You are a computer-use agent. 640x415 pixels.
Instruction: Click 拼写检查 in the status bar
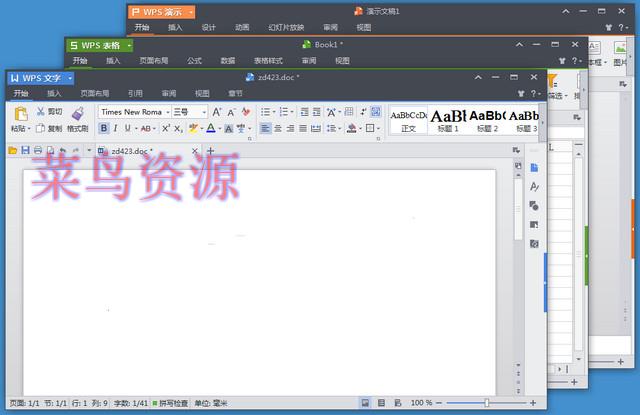[171, 403]
